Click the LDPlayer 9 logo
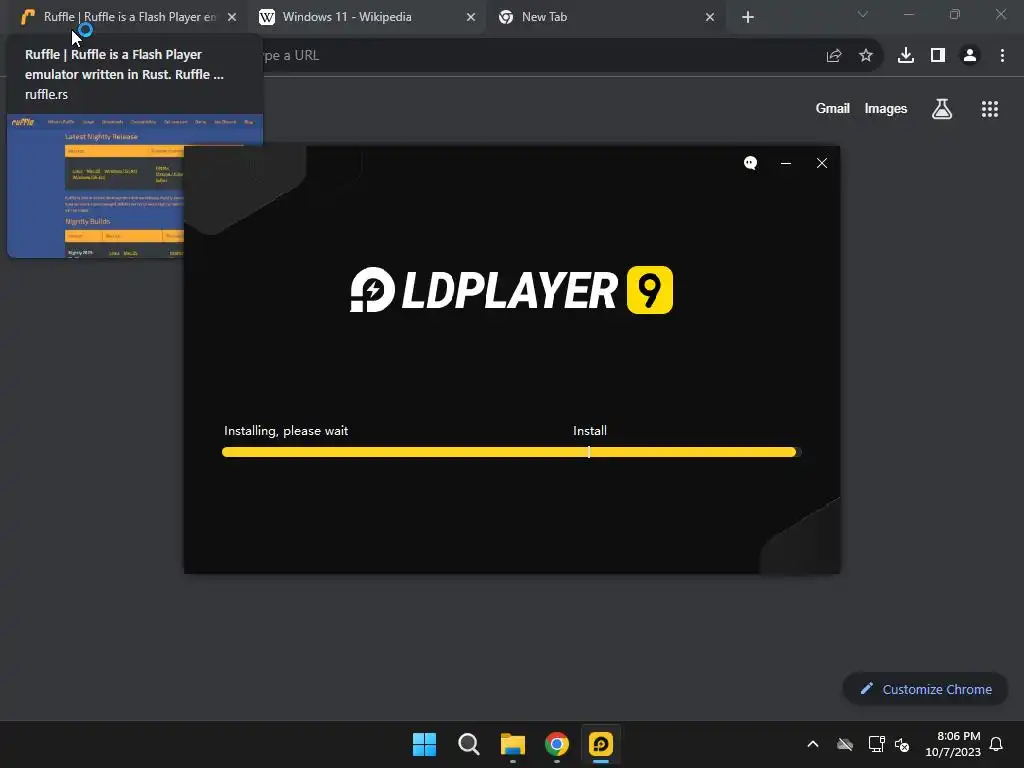This screenshot has width=1024, height=768. (x=511, y=290)
